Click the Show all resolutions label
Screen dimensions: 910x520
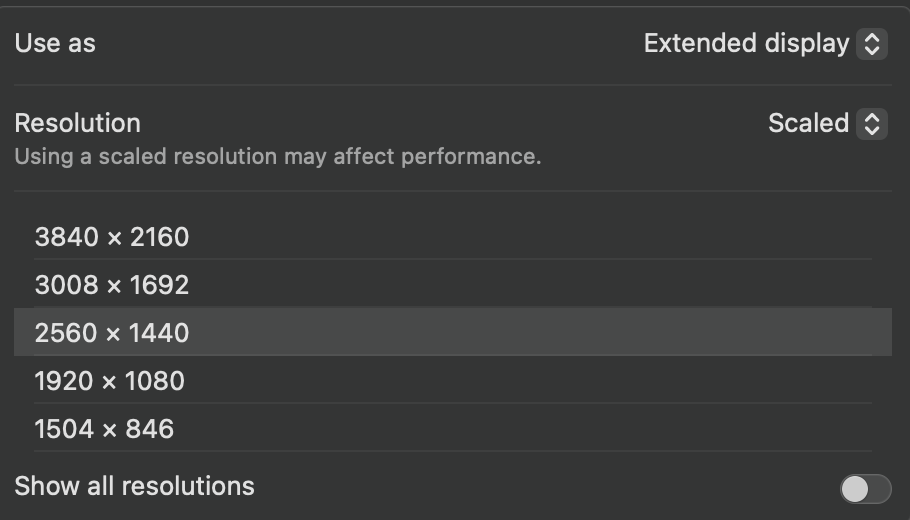tap(135, 487)
